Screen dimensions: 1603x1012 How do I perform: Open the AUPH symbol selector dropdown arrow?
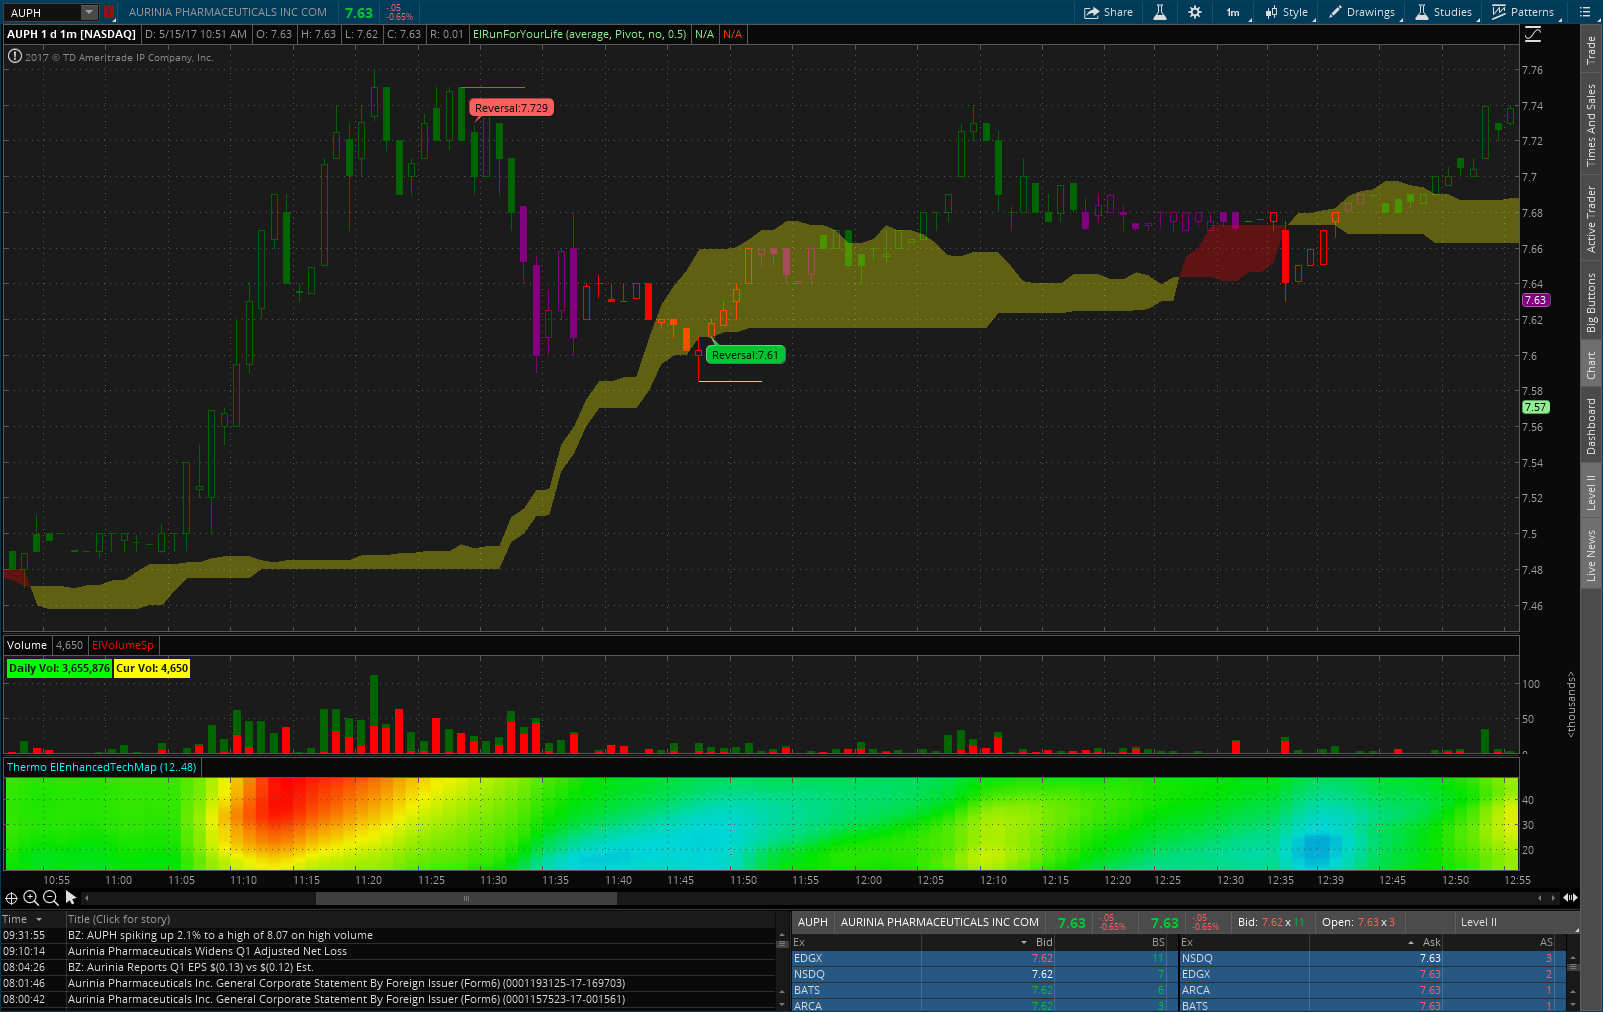(88, 12)
